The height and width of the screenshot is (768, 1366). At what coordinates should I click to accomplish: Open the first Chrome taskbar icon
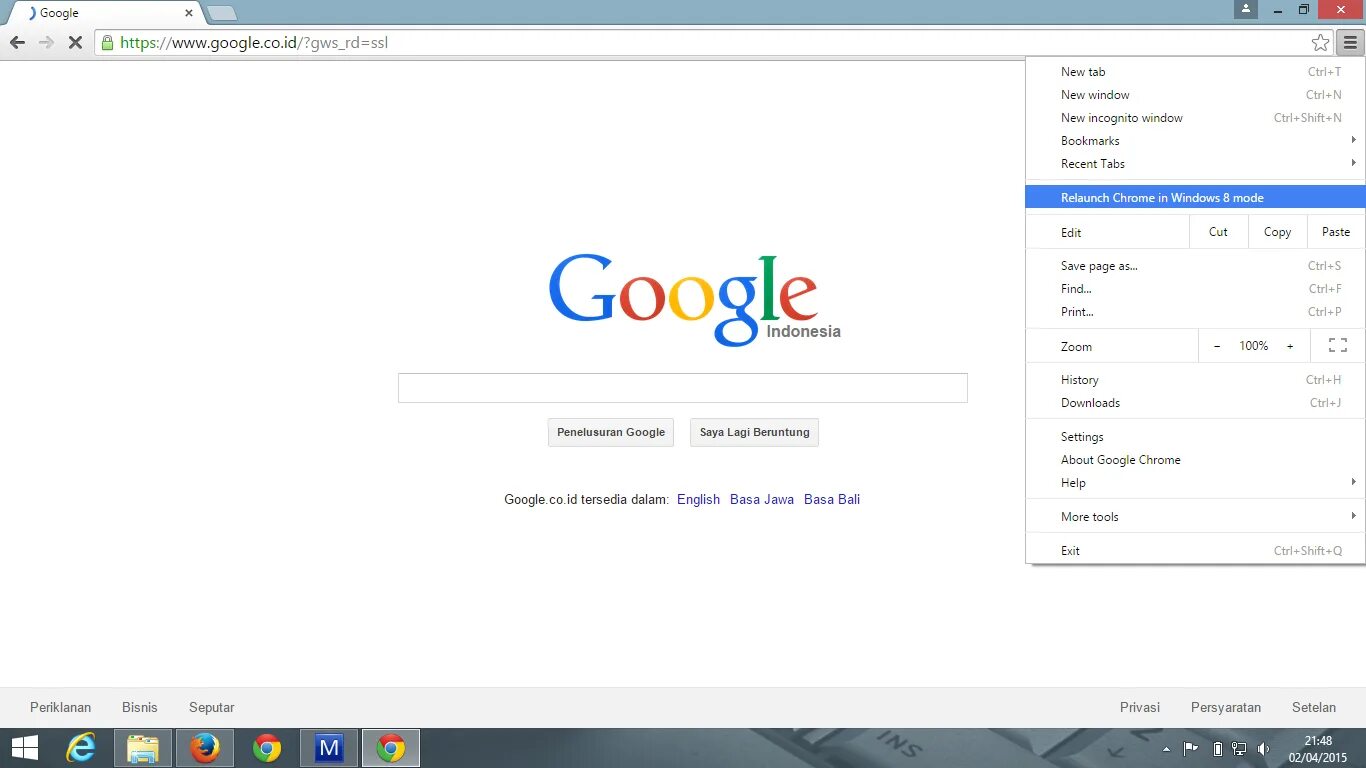tap(267, 748)
